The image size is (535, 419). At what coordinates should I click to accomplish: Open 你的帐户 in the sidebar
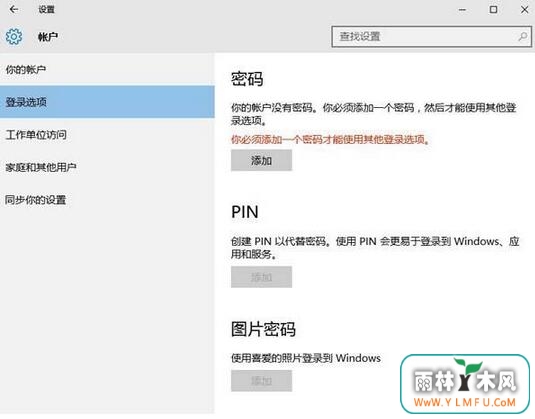pyautogui.click(x=107, y=70)
